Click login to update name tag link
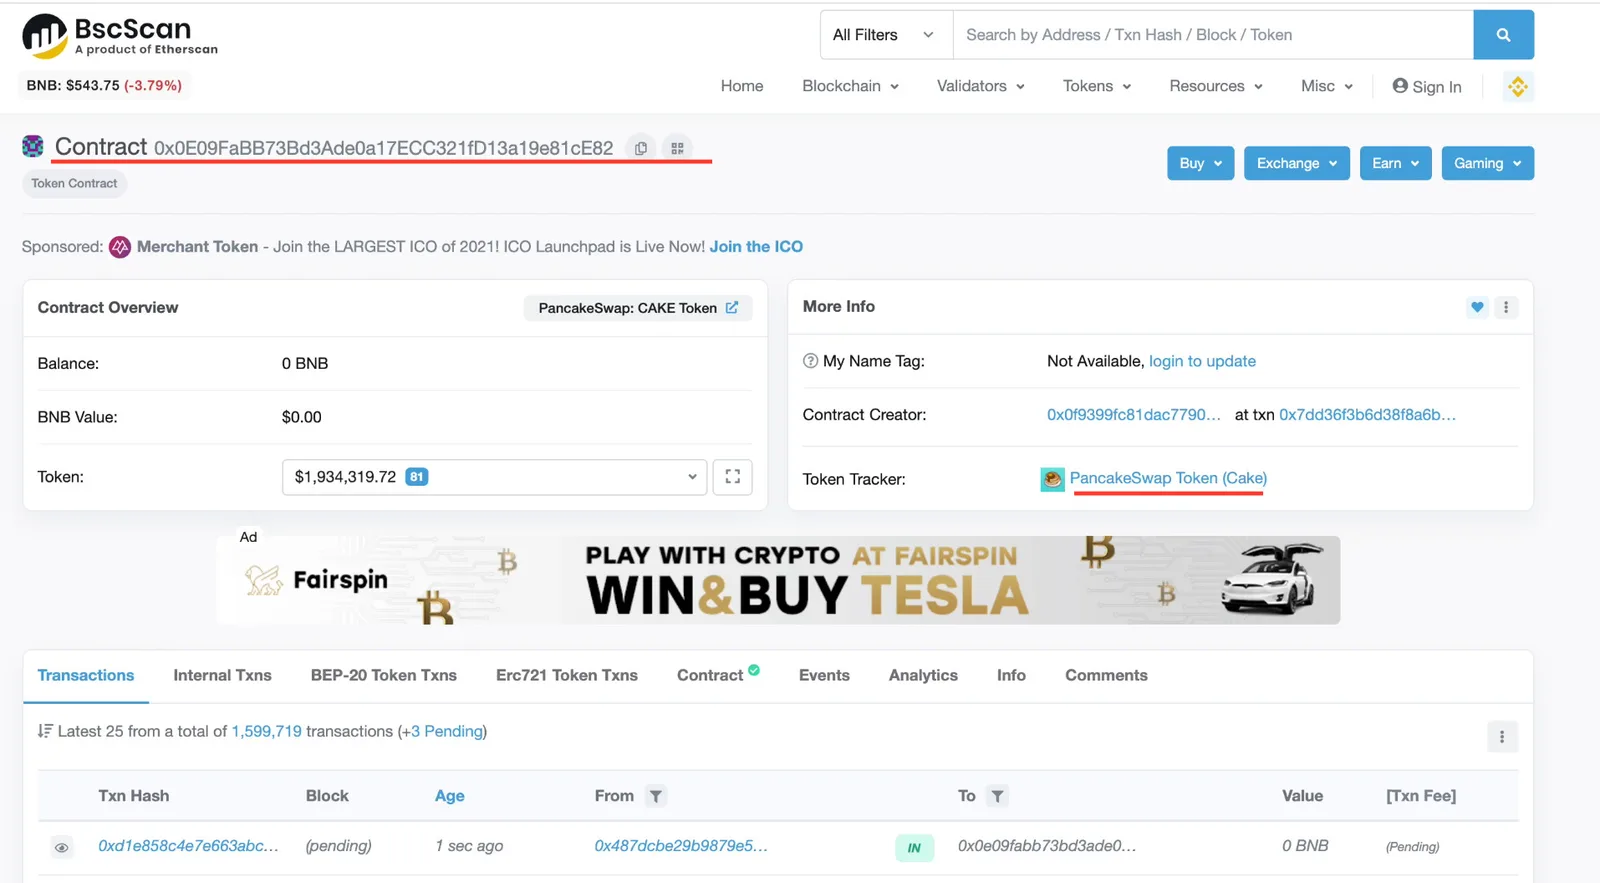The width and height of the screenshot is (1600, 883). [1202, 361]
